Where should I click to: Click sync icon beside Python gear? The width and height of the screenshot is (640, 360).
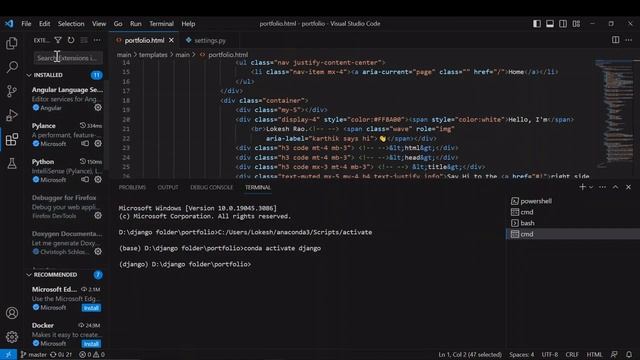click(85, 180)
